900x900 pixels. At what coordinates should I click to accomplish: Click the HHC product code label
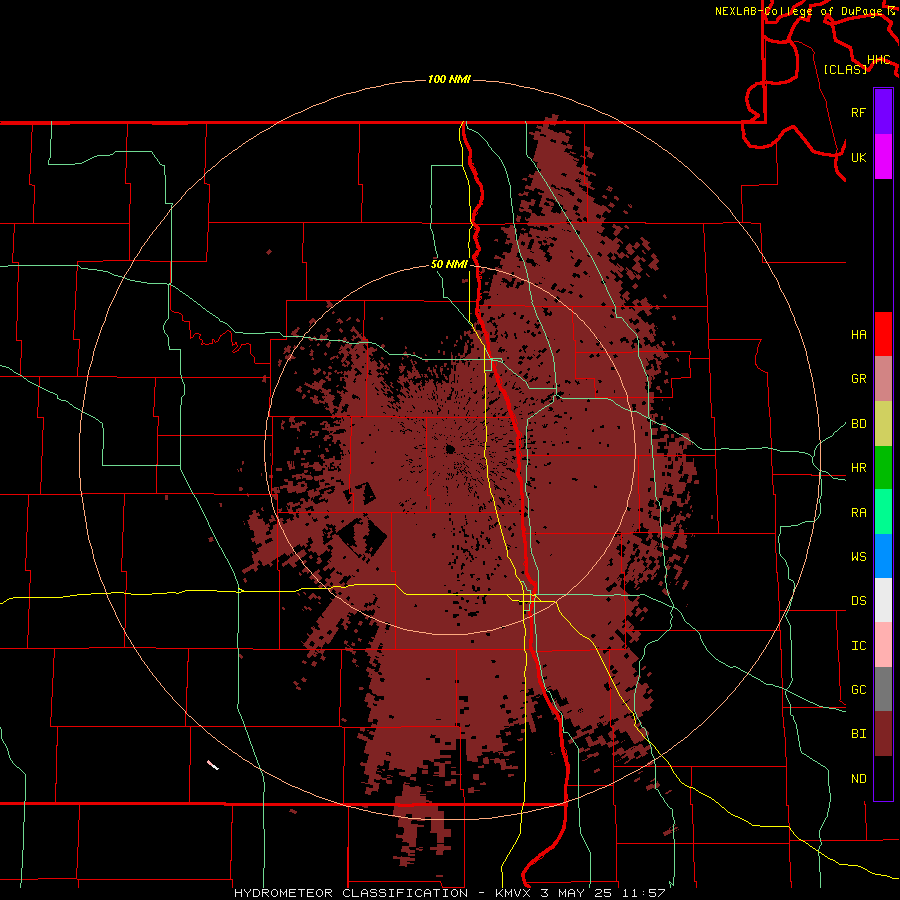[878, 60]
